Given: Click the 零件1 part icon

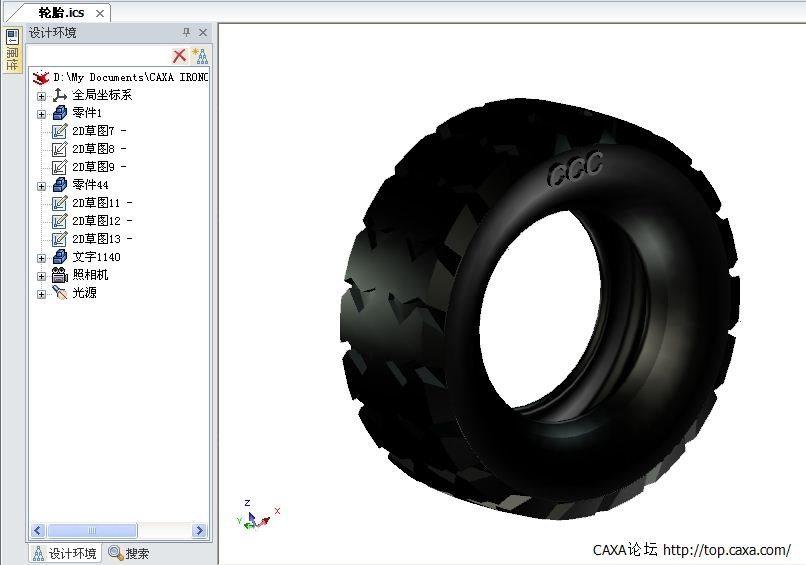Looking at the screenshot, I should pos(60,113).
